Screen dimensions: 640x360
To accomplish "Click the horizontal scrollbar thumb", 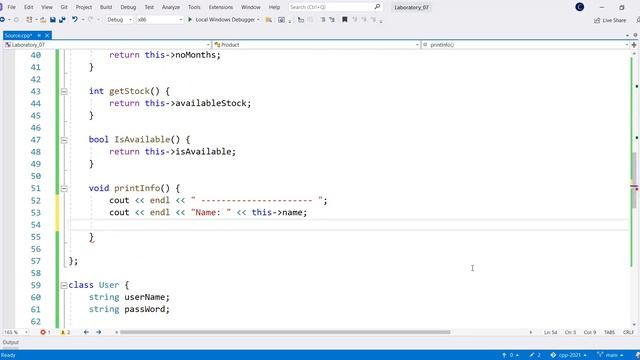I will (x=285, y=332).
